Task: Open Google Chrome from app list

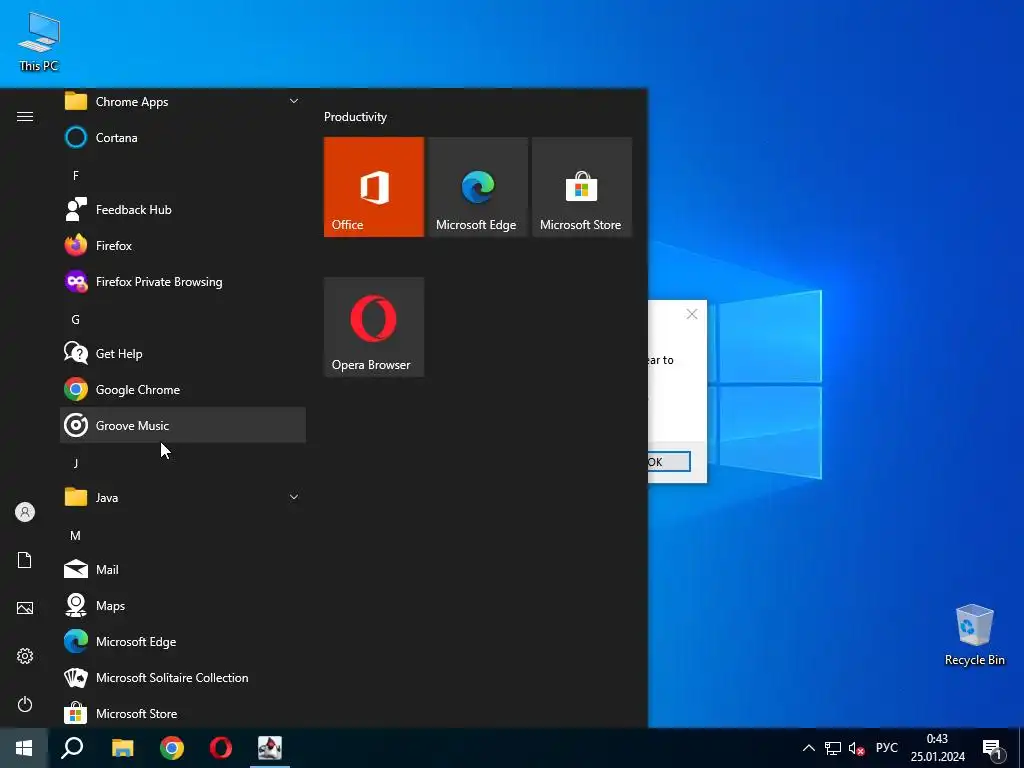Action: [183, 390]
